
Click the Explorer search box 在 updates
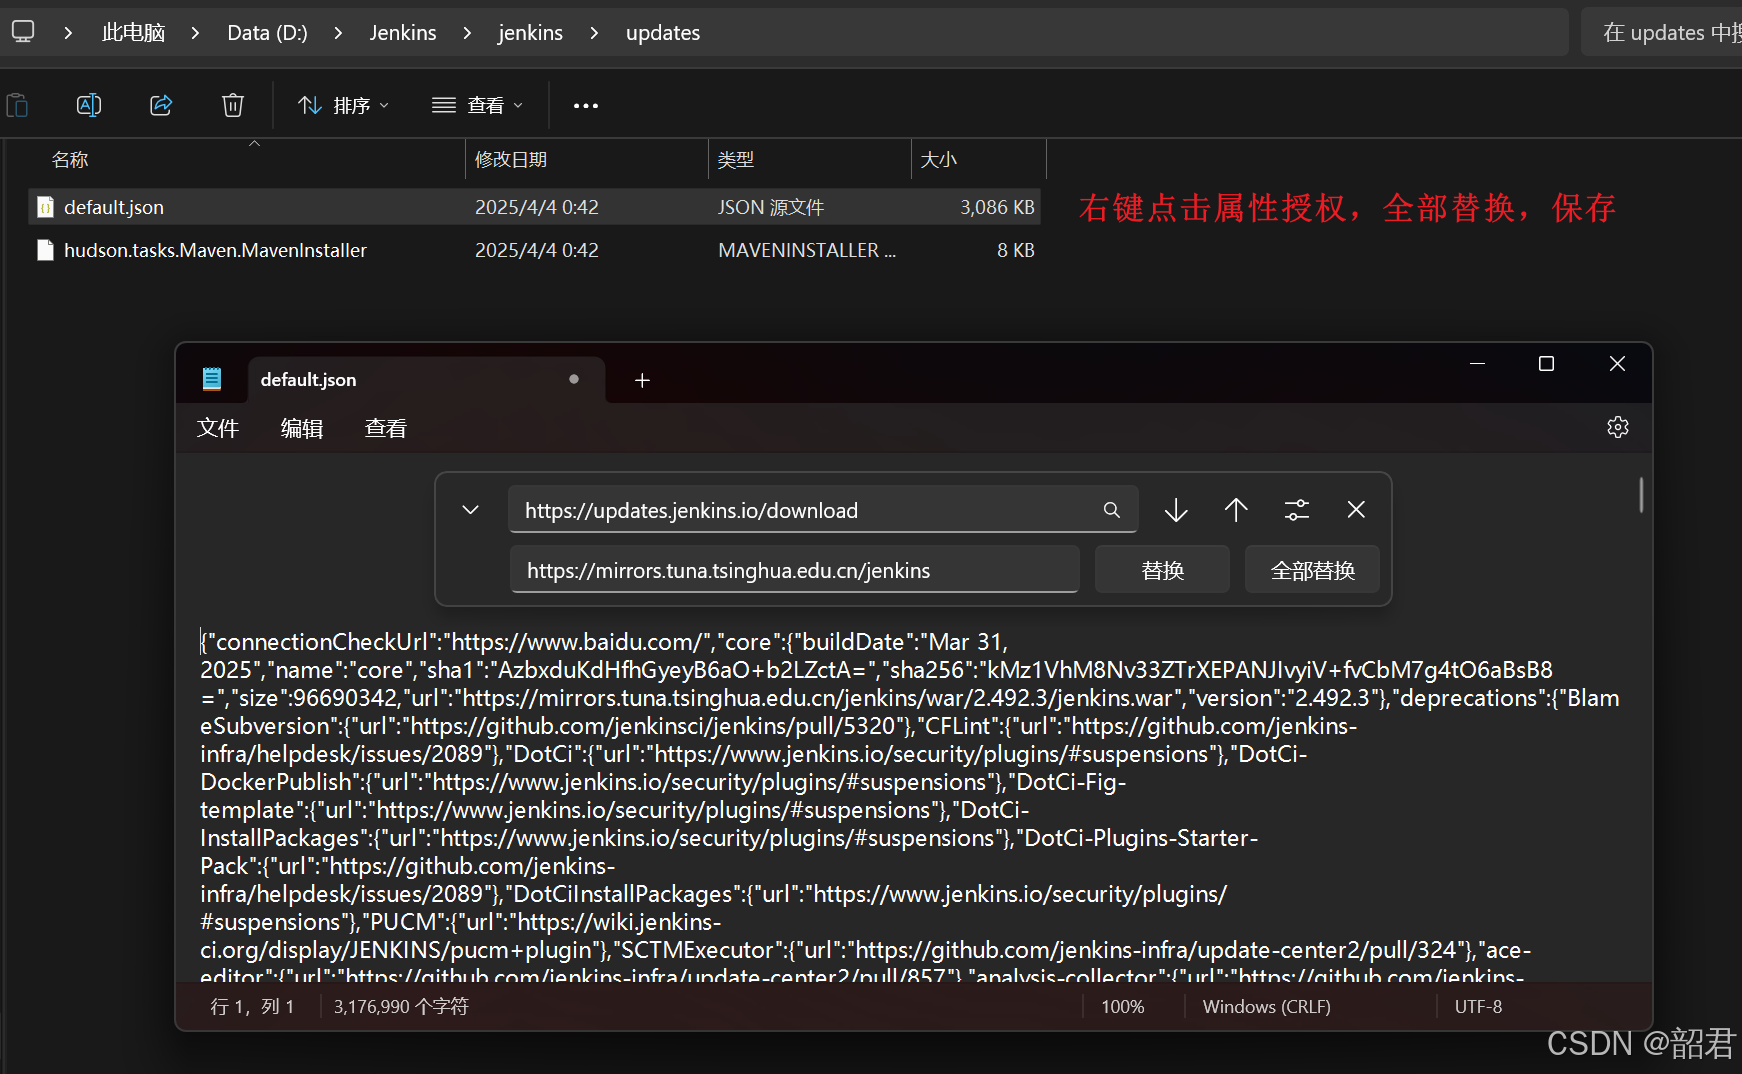[x=1661, y=32]
